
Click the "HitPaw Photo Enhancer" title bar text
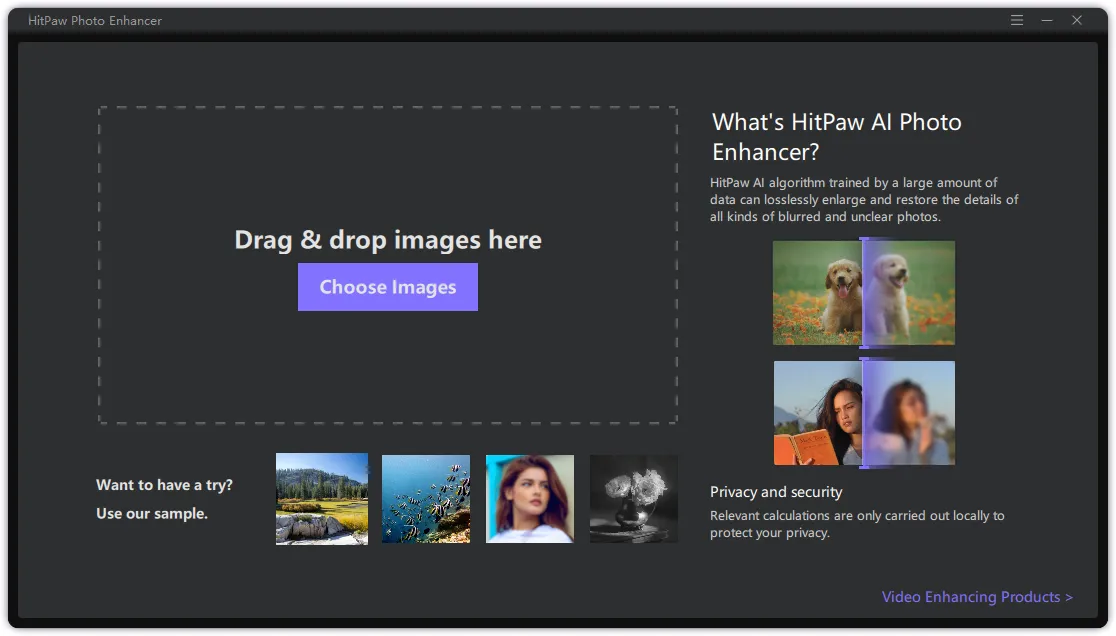pos(95,21)
